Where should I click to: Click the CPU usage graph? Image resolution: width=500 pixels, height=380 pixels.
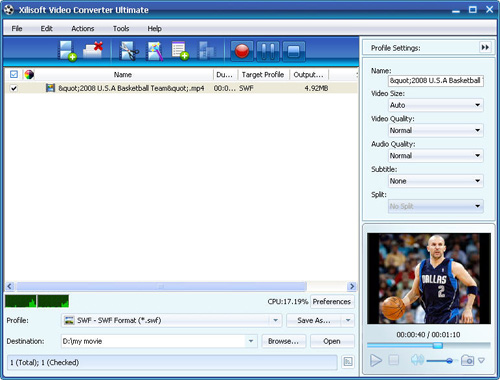point(37,301)
